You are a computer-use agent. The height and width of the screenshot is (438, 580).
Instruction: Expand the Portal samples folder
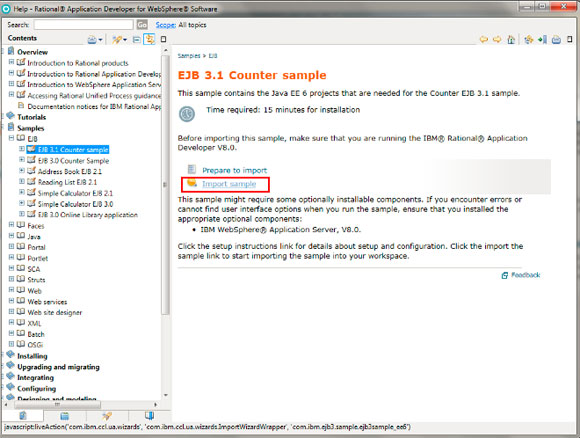11,246
